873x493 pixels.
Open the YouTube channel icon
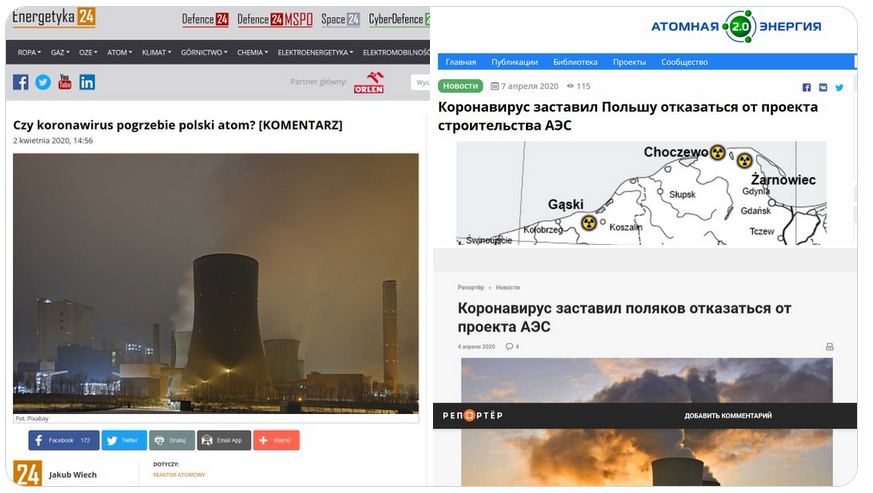click(65, 82)
